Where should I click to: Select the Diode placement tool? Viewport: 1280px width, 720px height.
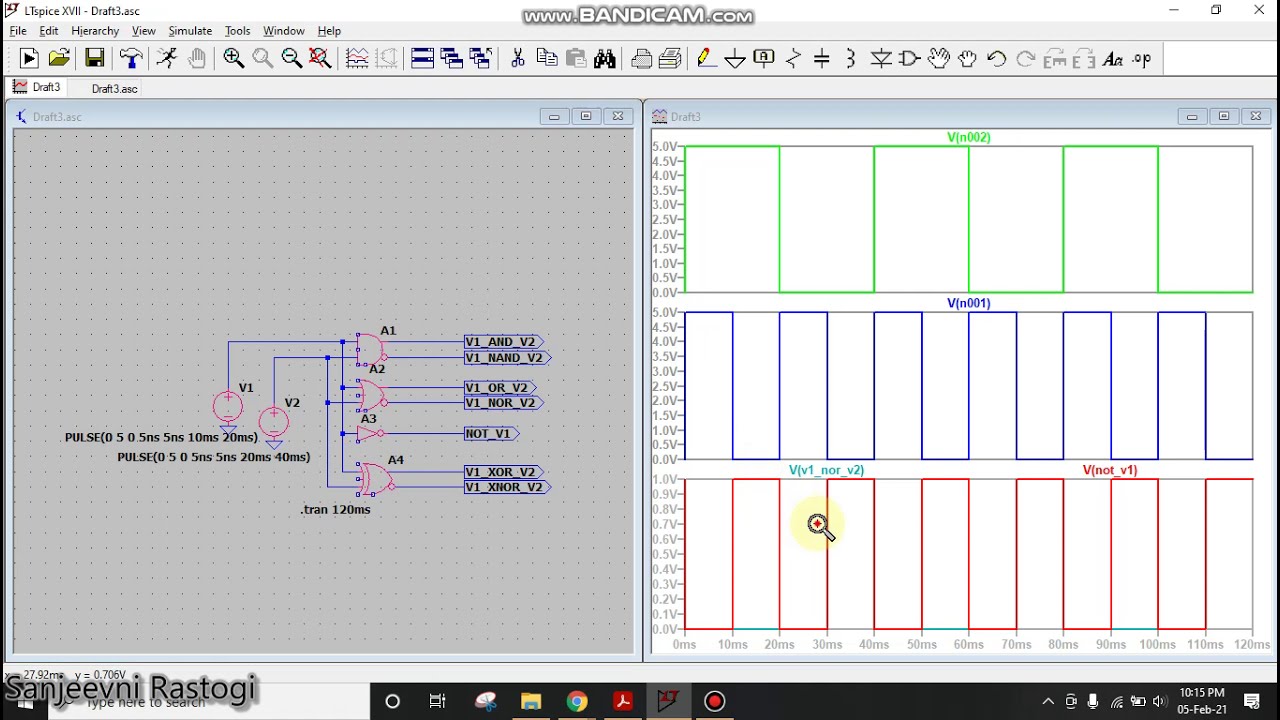click(880, 59)
